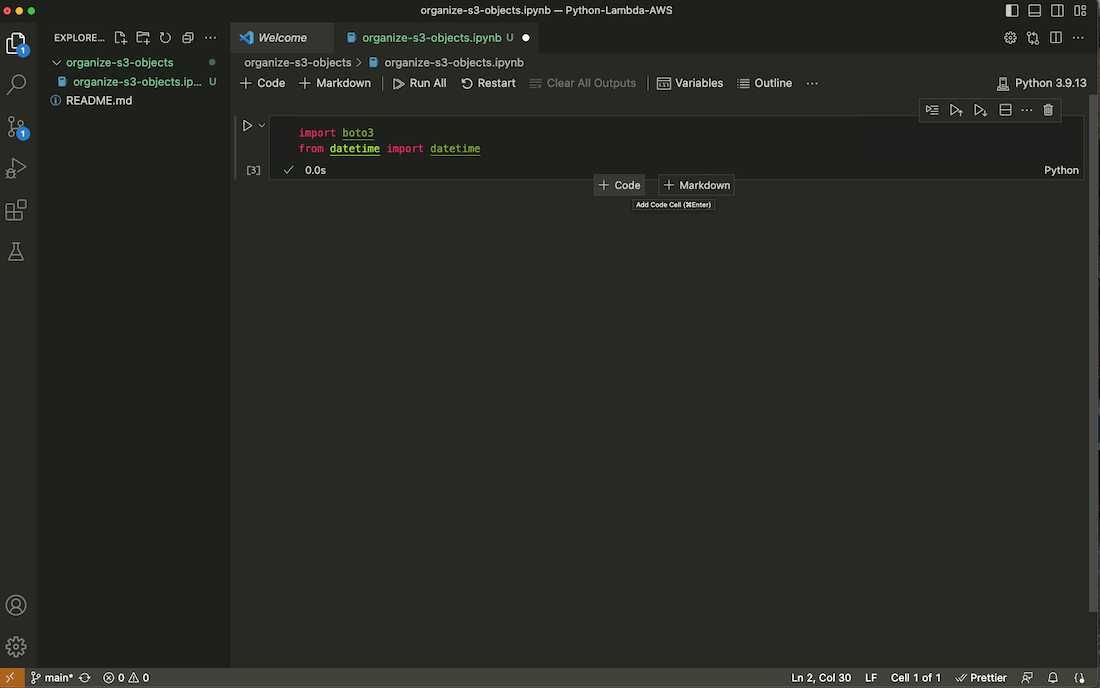Open the Source Control view

point(16,127)
